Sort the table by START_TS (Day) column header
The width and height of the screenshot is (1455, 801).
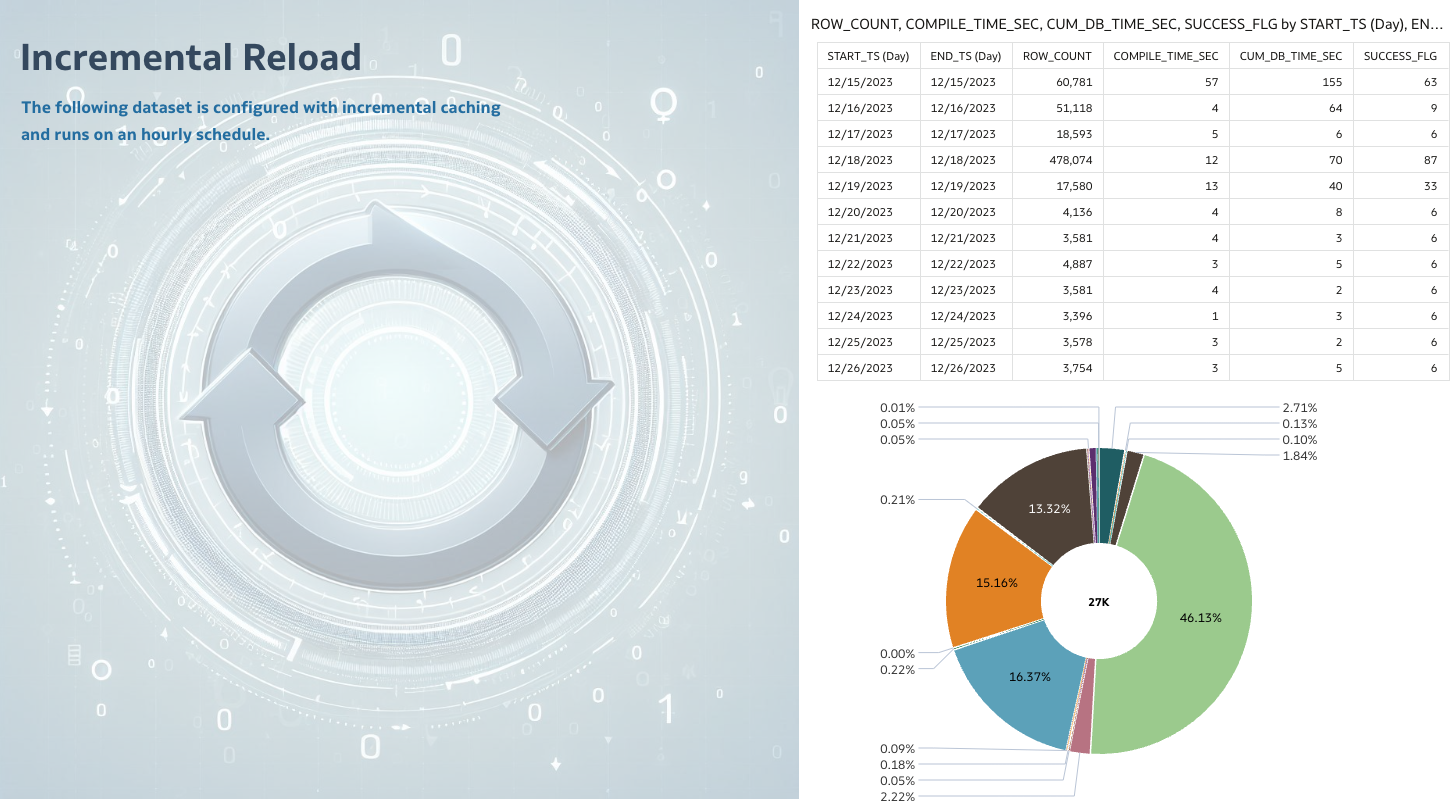click(x=866, y=56)
